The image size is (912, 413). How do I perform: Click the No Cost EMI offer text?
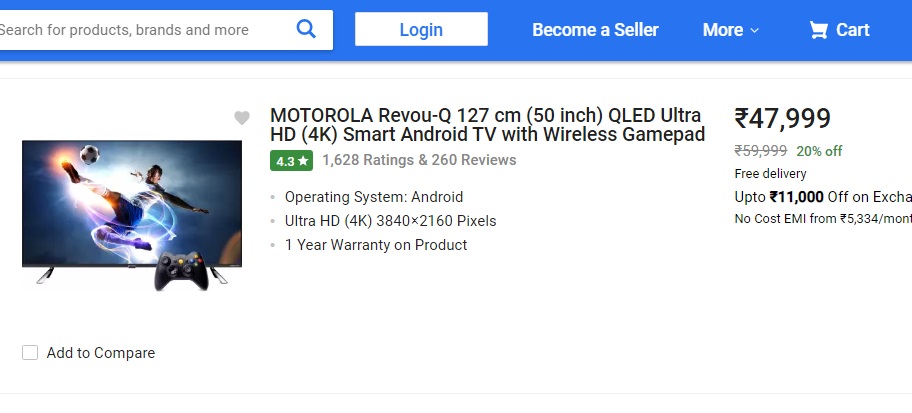click(x=822, y=219)
